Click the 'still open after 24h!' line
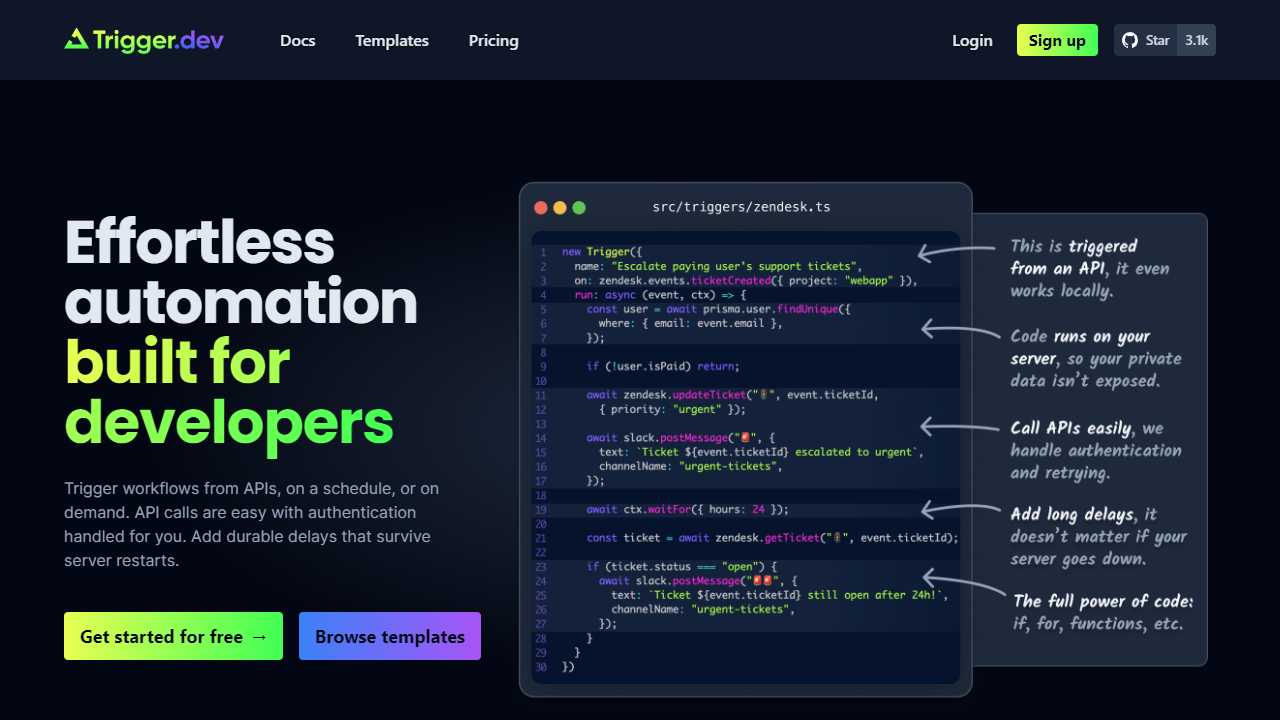1280x720 pixels. [x=779, y=595]
